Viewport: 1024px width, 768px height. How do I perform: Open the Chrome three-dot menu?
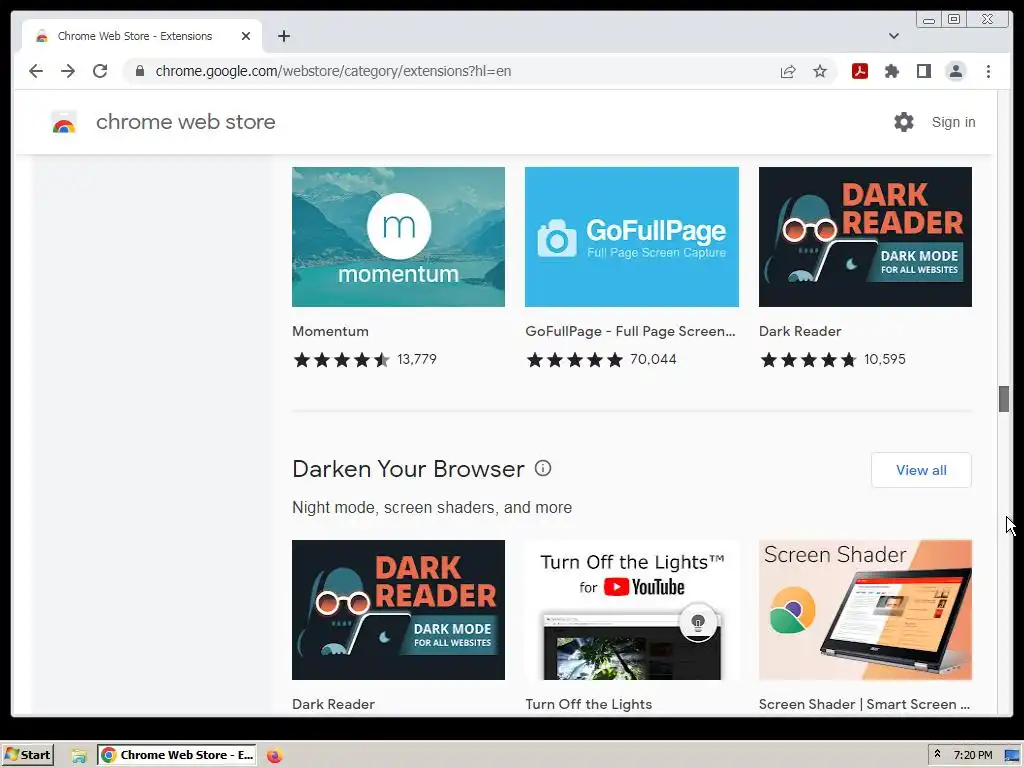tap(988, 71)
